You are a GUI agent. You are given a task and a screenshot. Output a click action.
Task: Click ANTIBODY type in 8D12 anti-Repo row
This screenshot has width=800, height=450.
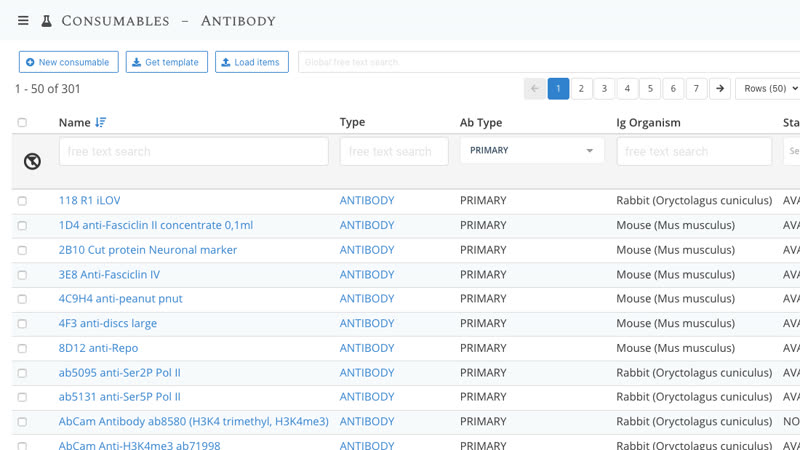(x=367, y=348)
